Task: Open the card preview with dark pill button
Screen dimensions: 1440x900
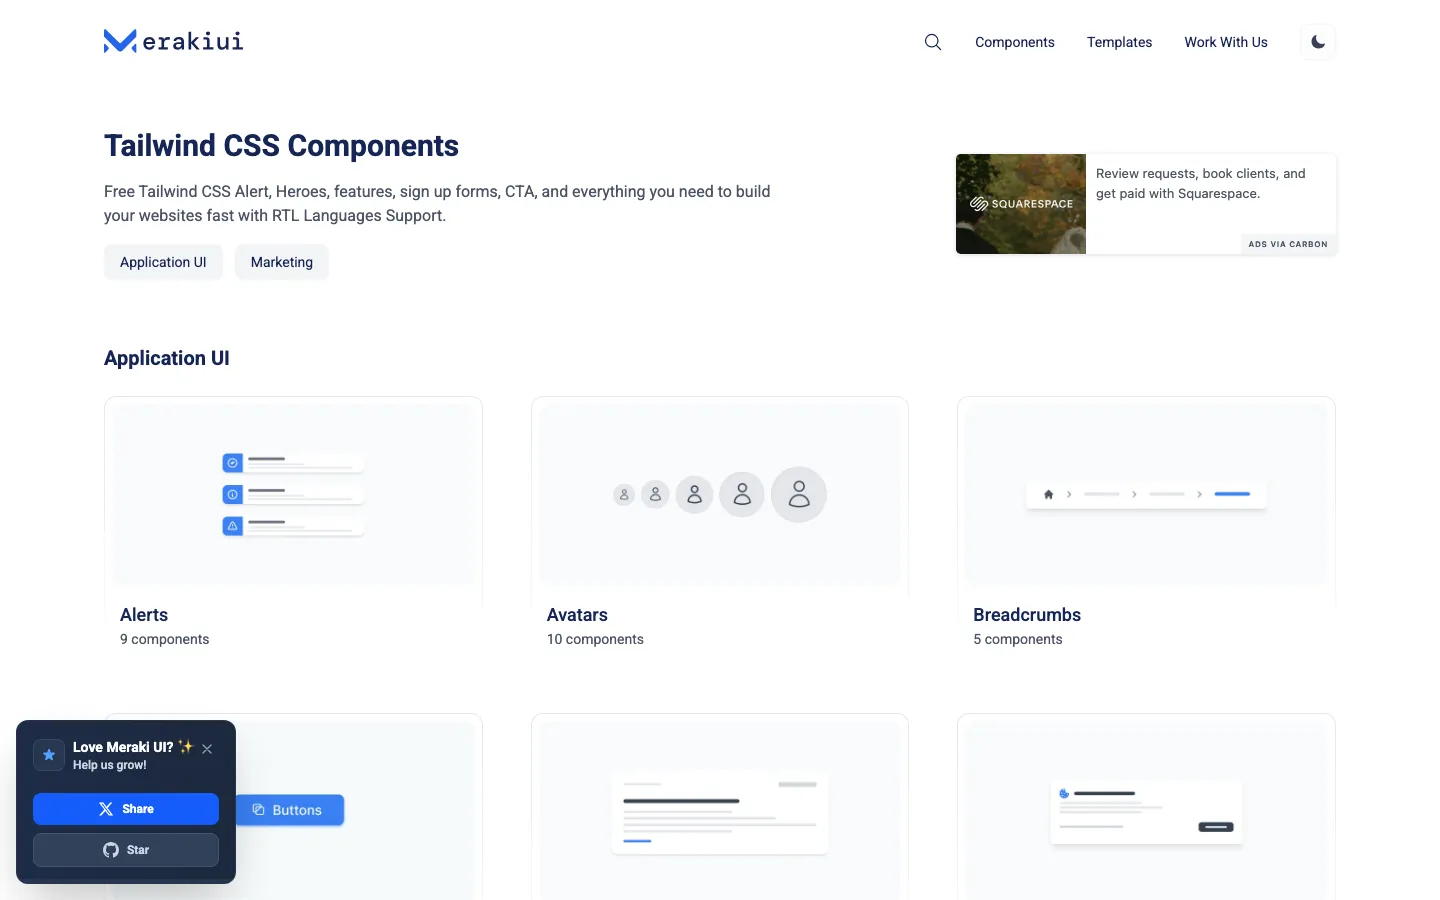Action: click(1146, 811)
